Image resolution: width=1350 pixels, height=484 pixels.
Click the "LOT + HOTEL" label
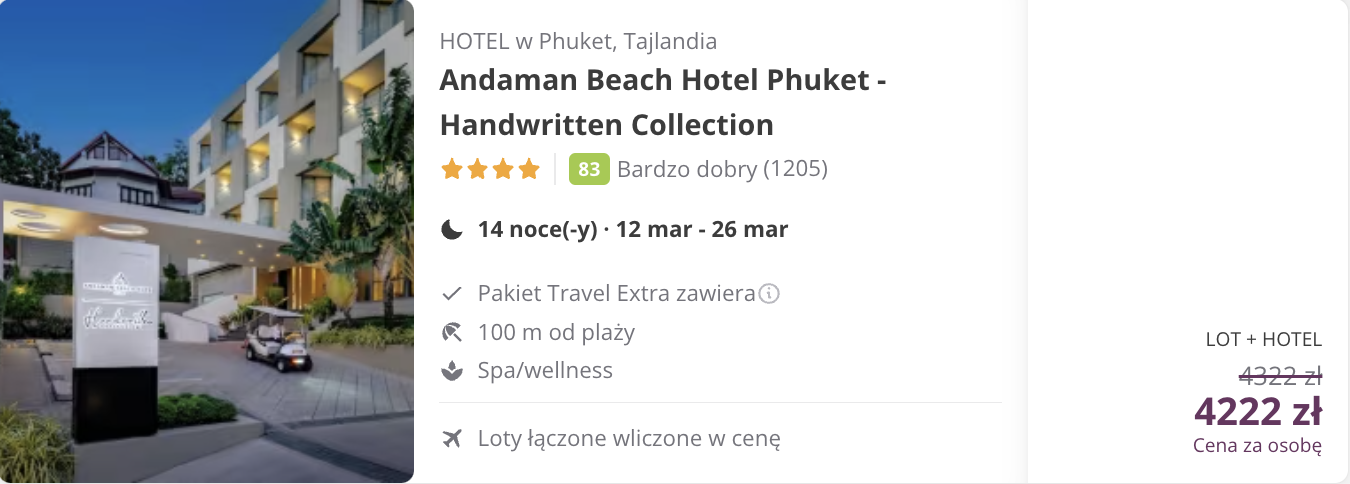(x=1264, y=340)
